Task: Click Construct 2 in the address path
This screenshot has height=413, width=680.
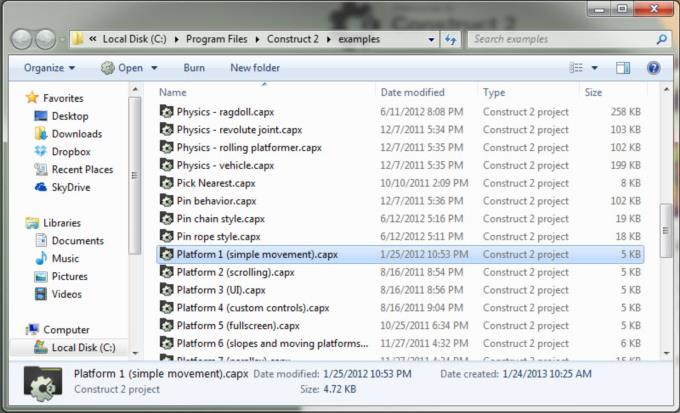Action: tap(293, 39)
